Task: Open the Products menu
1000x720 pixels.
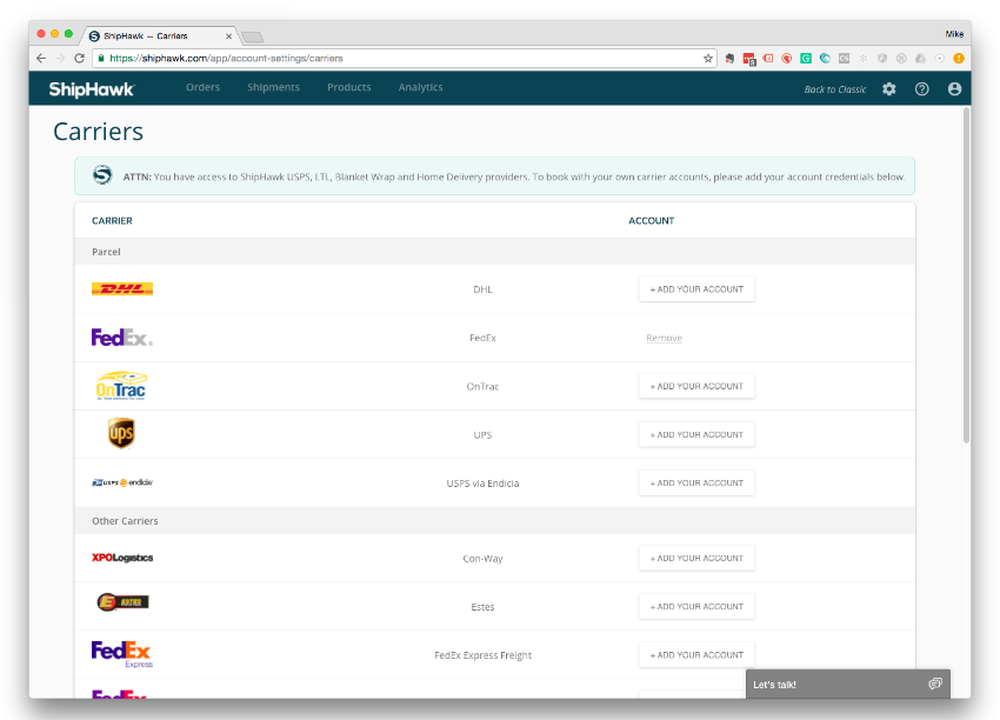Action: tap(349, 87)
